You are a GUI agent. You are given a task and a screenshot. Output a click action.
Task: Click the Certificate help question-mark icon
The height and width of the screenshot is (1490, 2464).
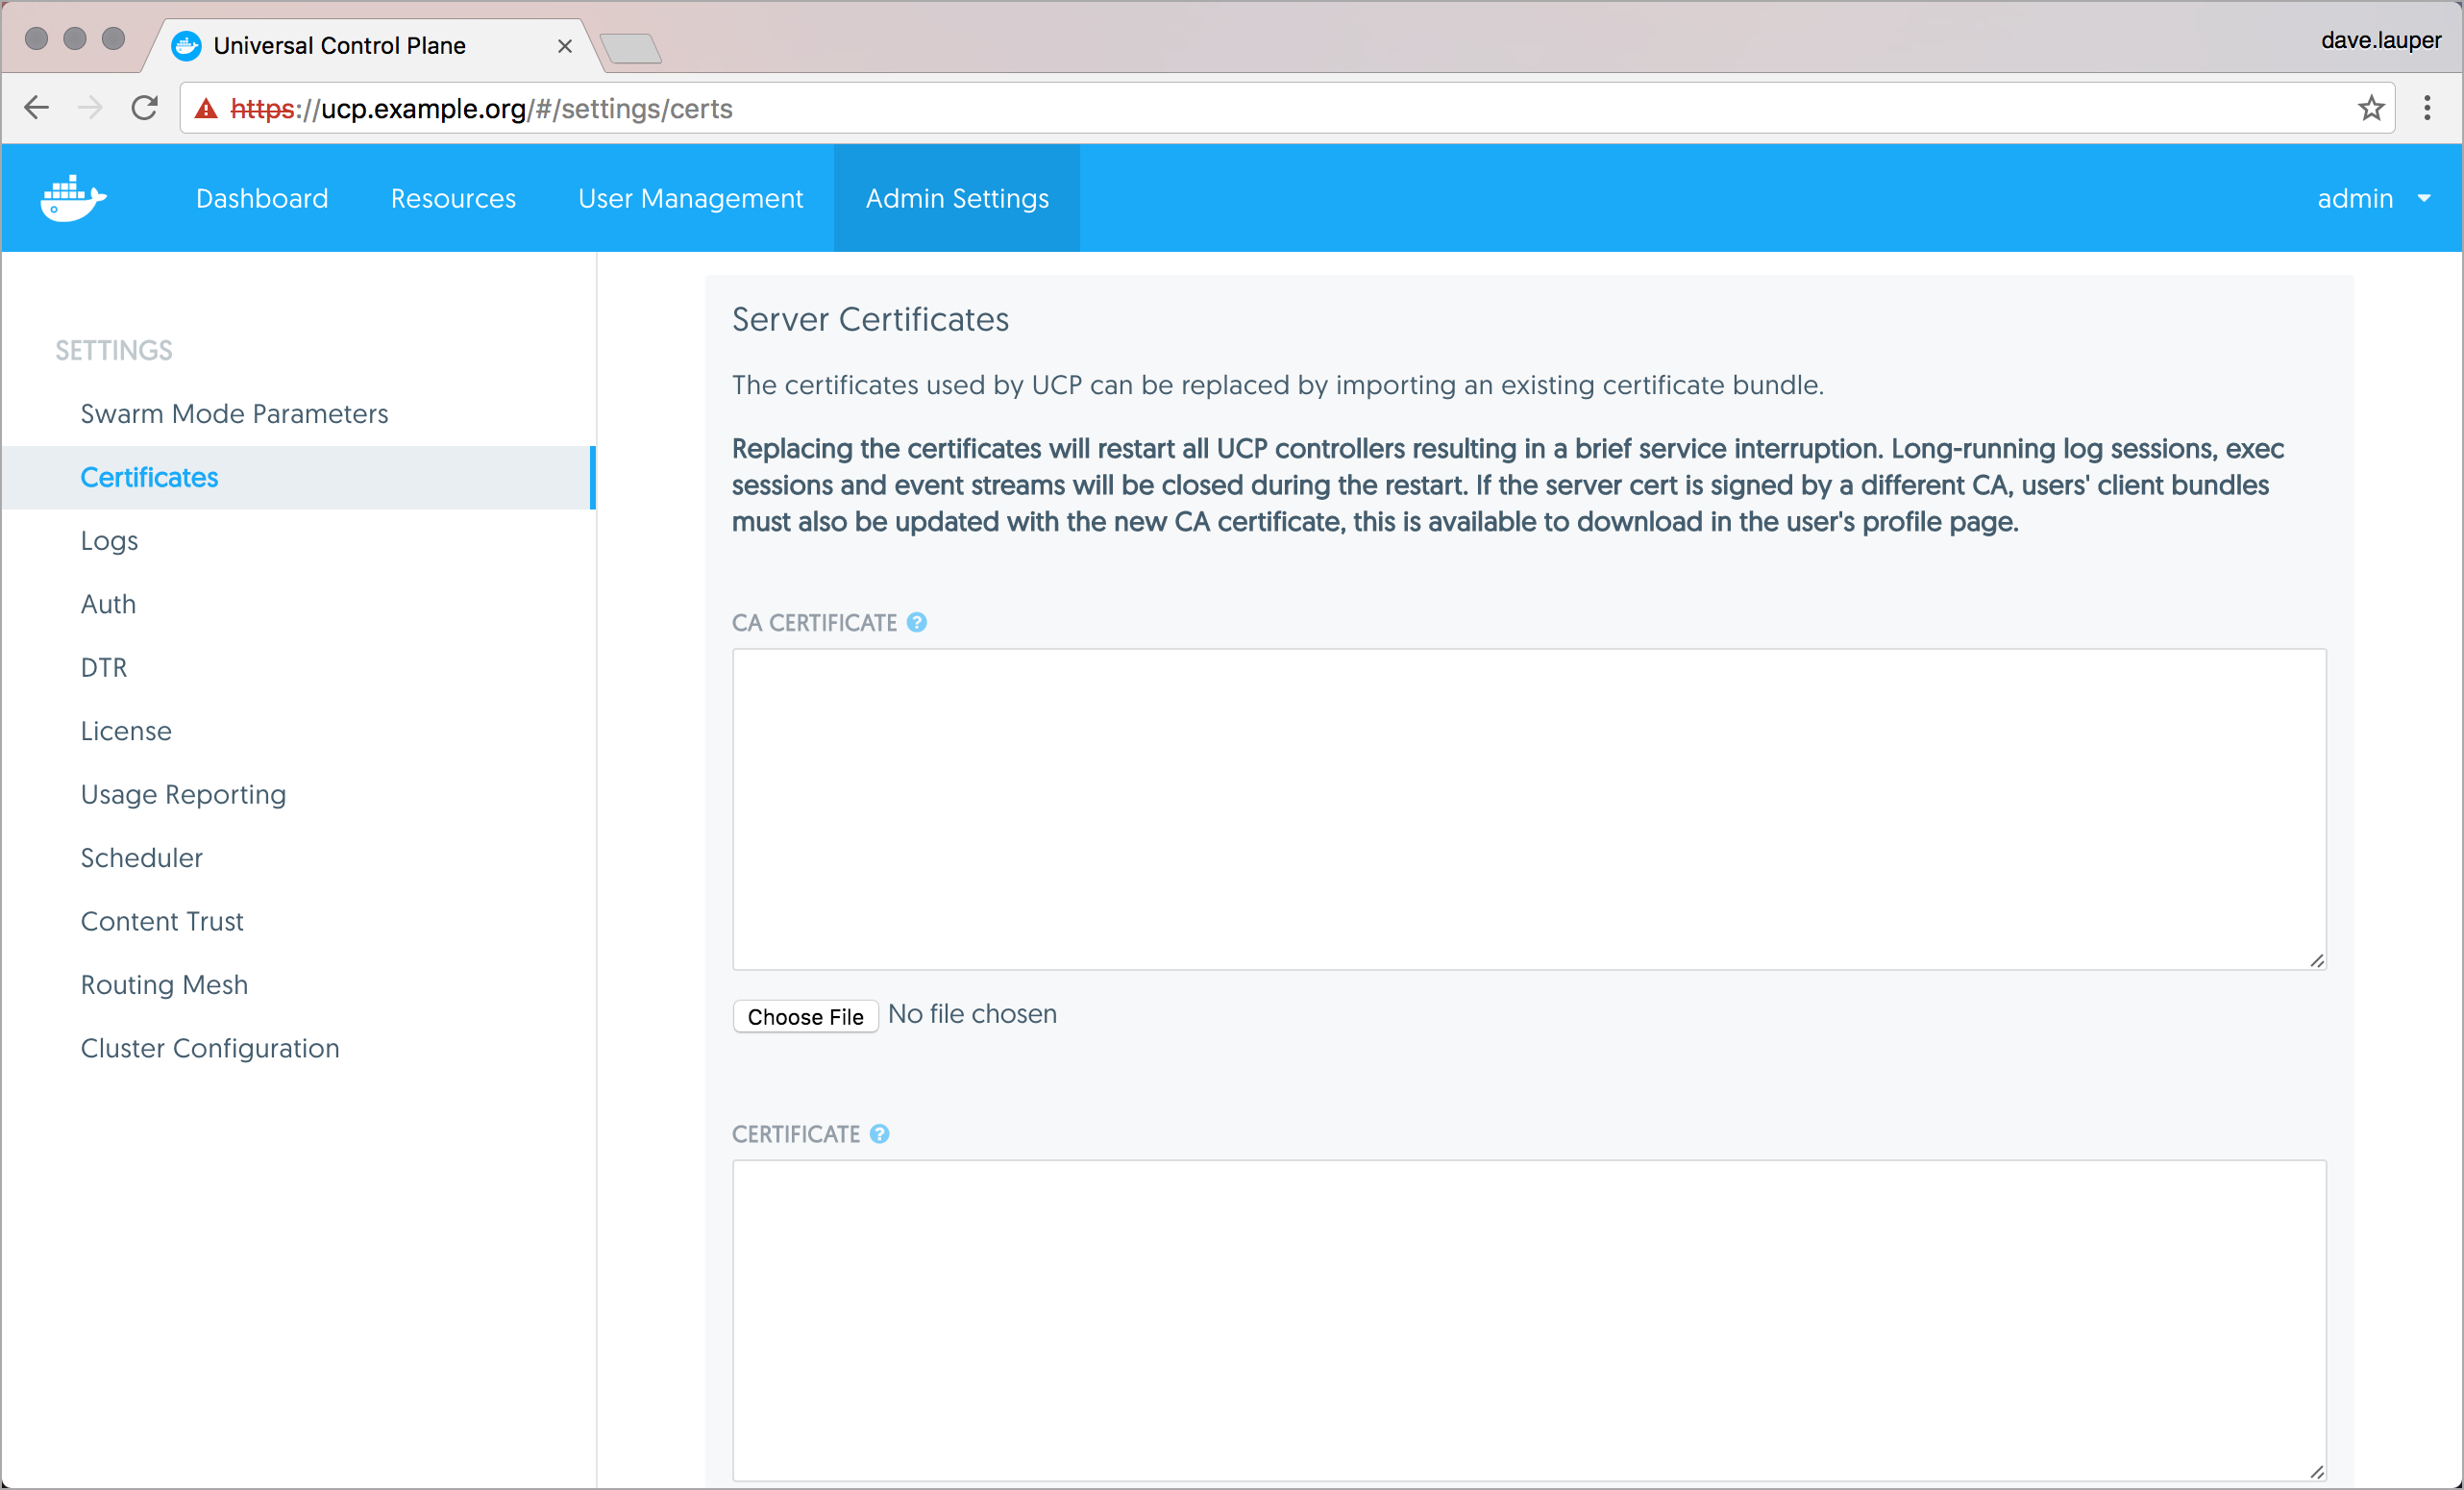[879, 1134]
